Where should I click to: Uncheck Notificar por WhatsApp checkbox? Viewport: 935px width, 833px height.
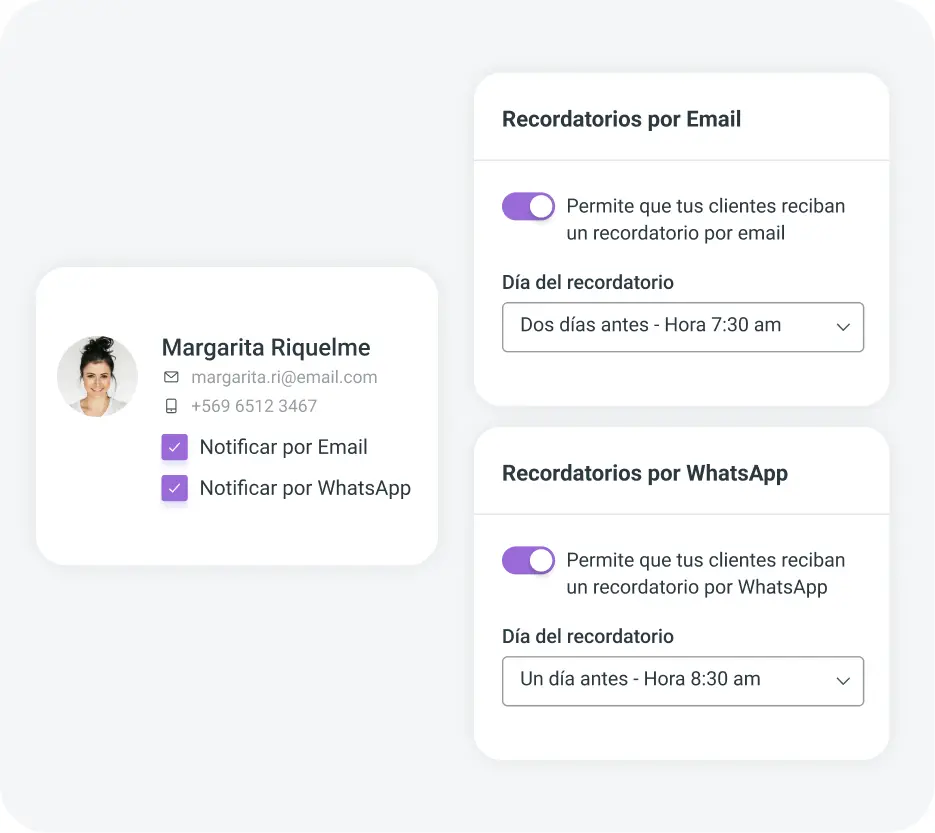175,488
